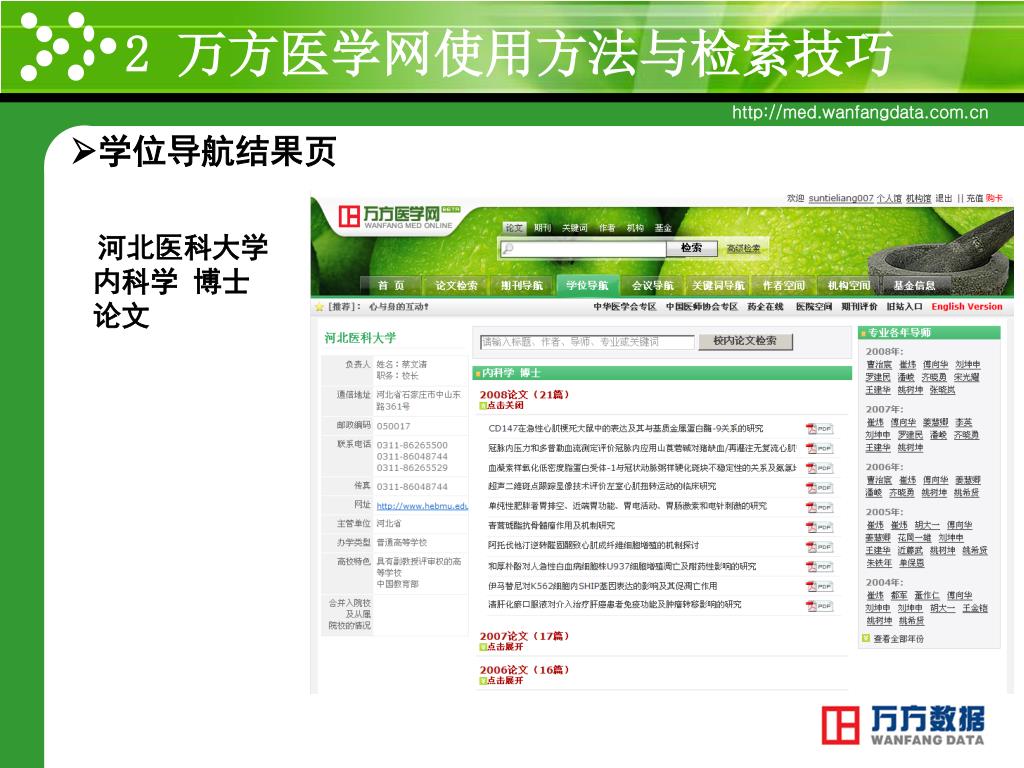This screenshot has width=1024, height=768.
Task: Click the star icon beside 推荐
Action: pyautogui.click(x=319, y=307)
